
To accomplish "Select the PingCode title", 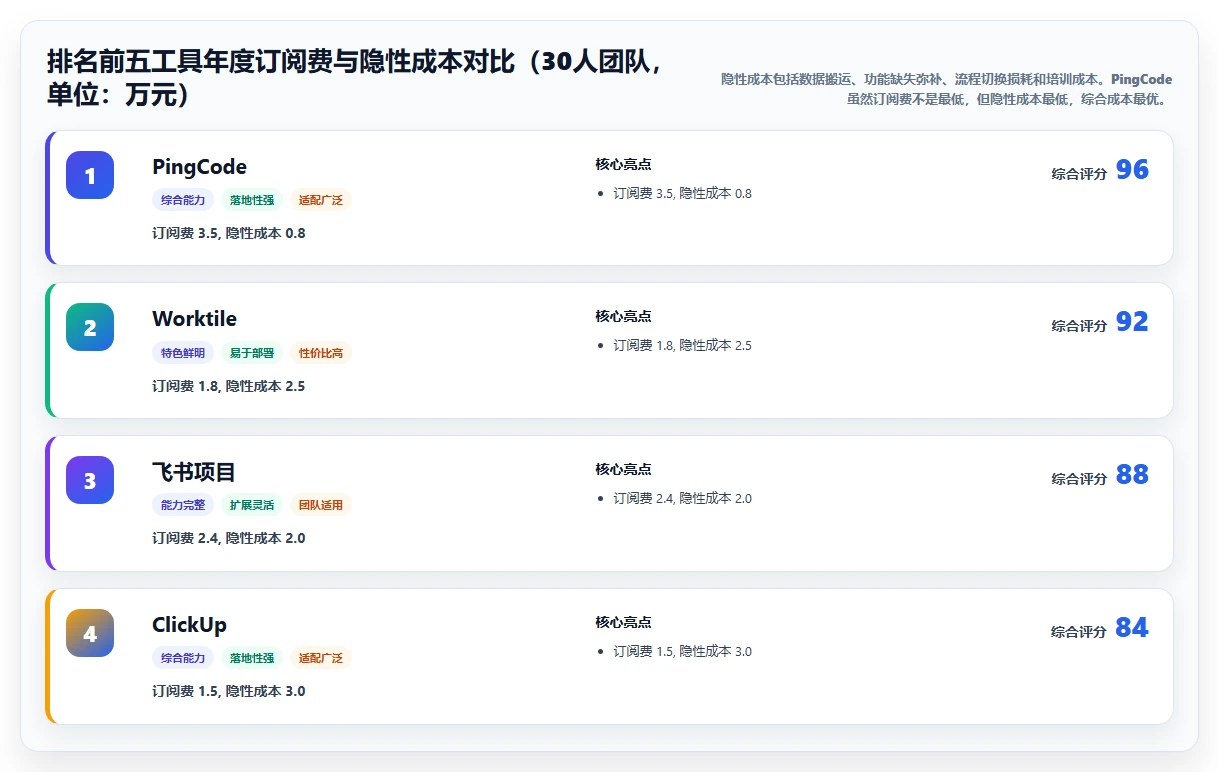I will (199, 167).
